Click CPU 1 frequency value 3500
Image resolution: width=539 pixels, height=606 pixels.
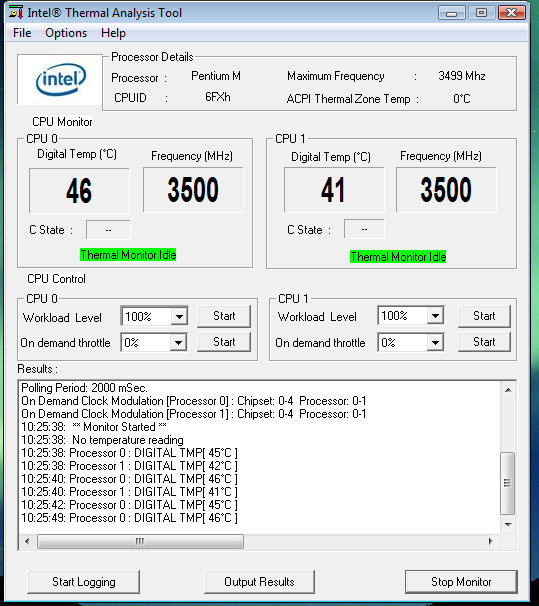(446, 190)
